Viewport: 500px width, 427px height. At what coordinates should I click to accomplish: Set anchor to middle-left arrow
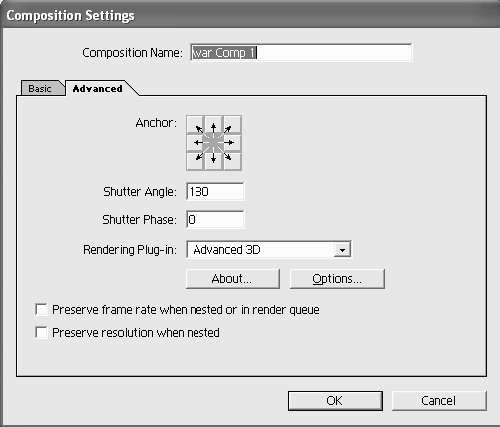(195, 143)
